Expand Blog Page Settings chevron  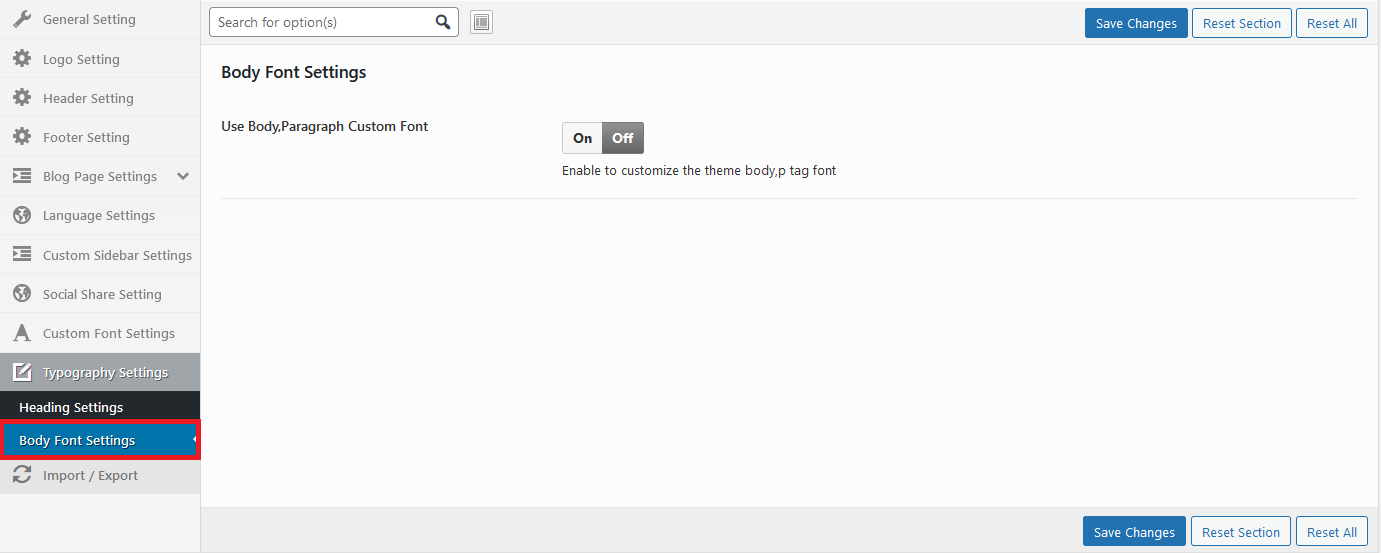coord(182,176)
